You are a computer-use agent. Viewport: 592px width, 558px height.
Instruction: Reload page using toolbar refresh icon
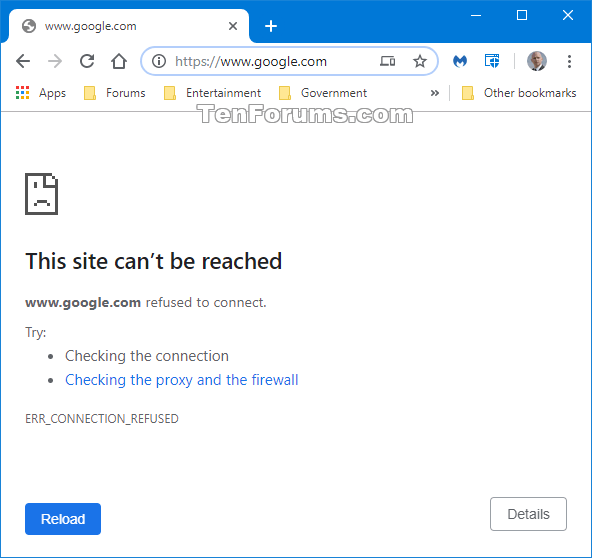pyautogui.click(x=87, y=61)
